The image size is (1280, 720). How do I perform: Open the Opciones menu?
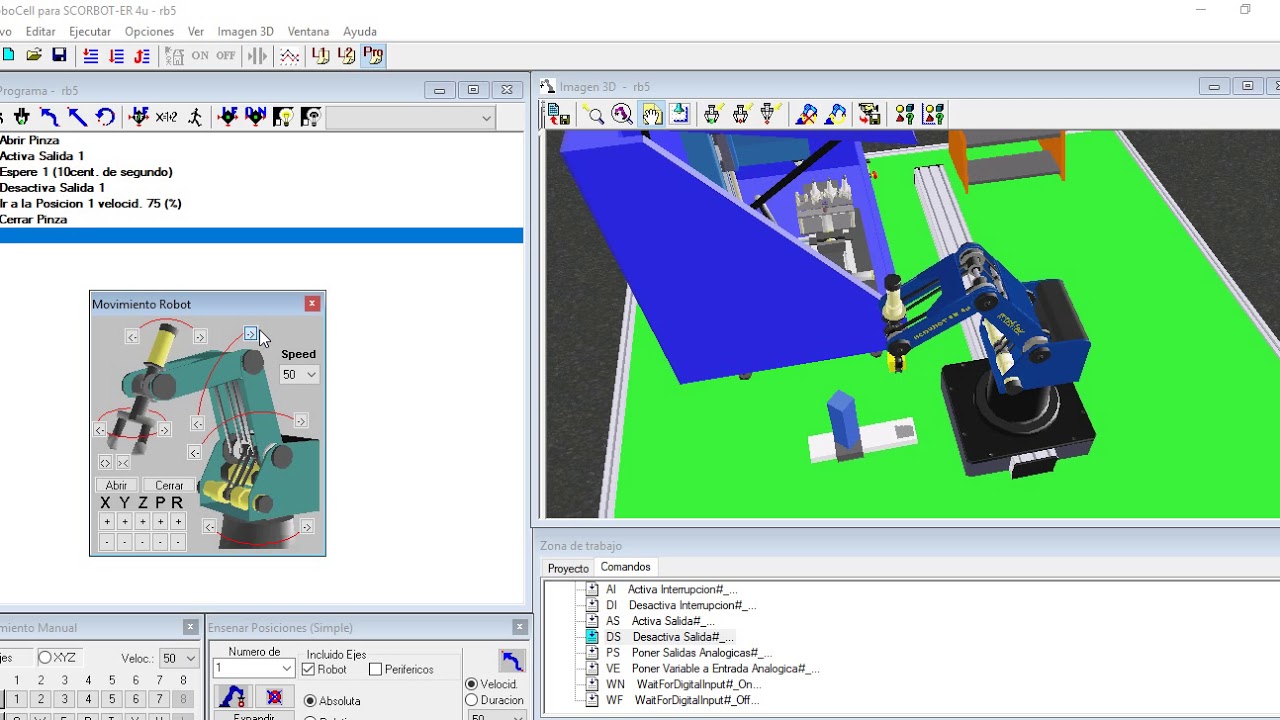pyautogui.click(x=149, y=32)
